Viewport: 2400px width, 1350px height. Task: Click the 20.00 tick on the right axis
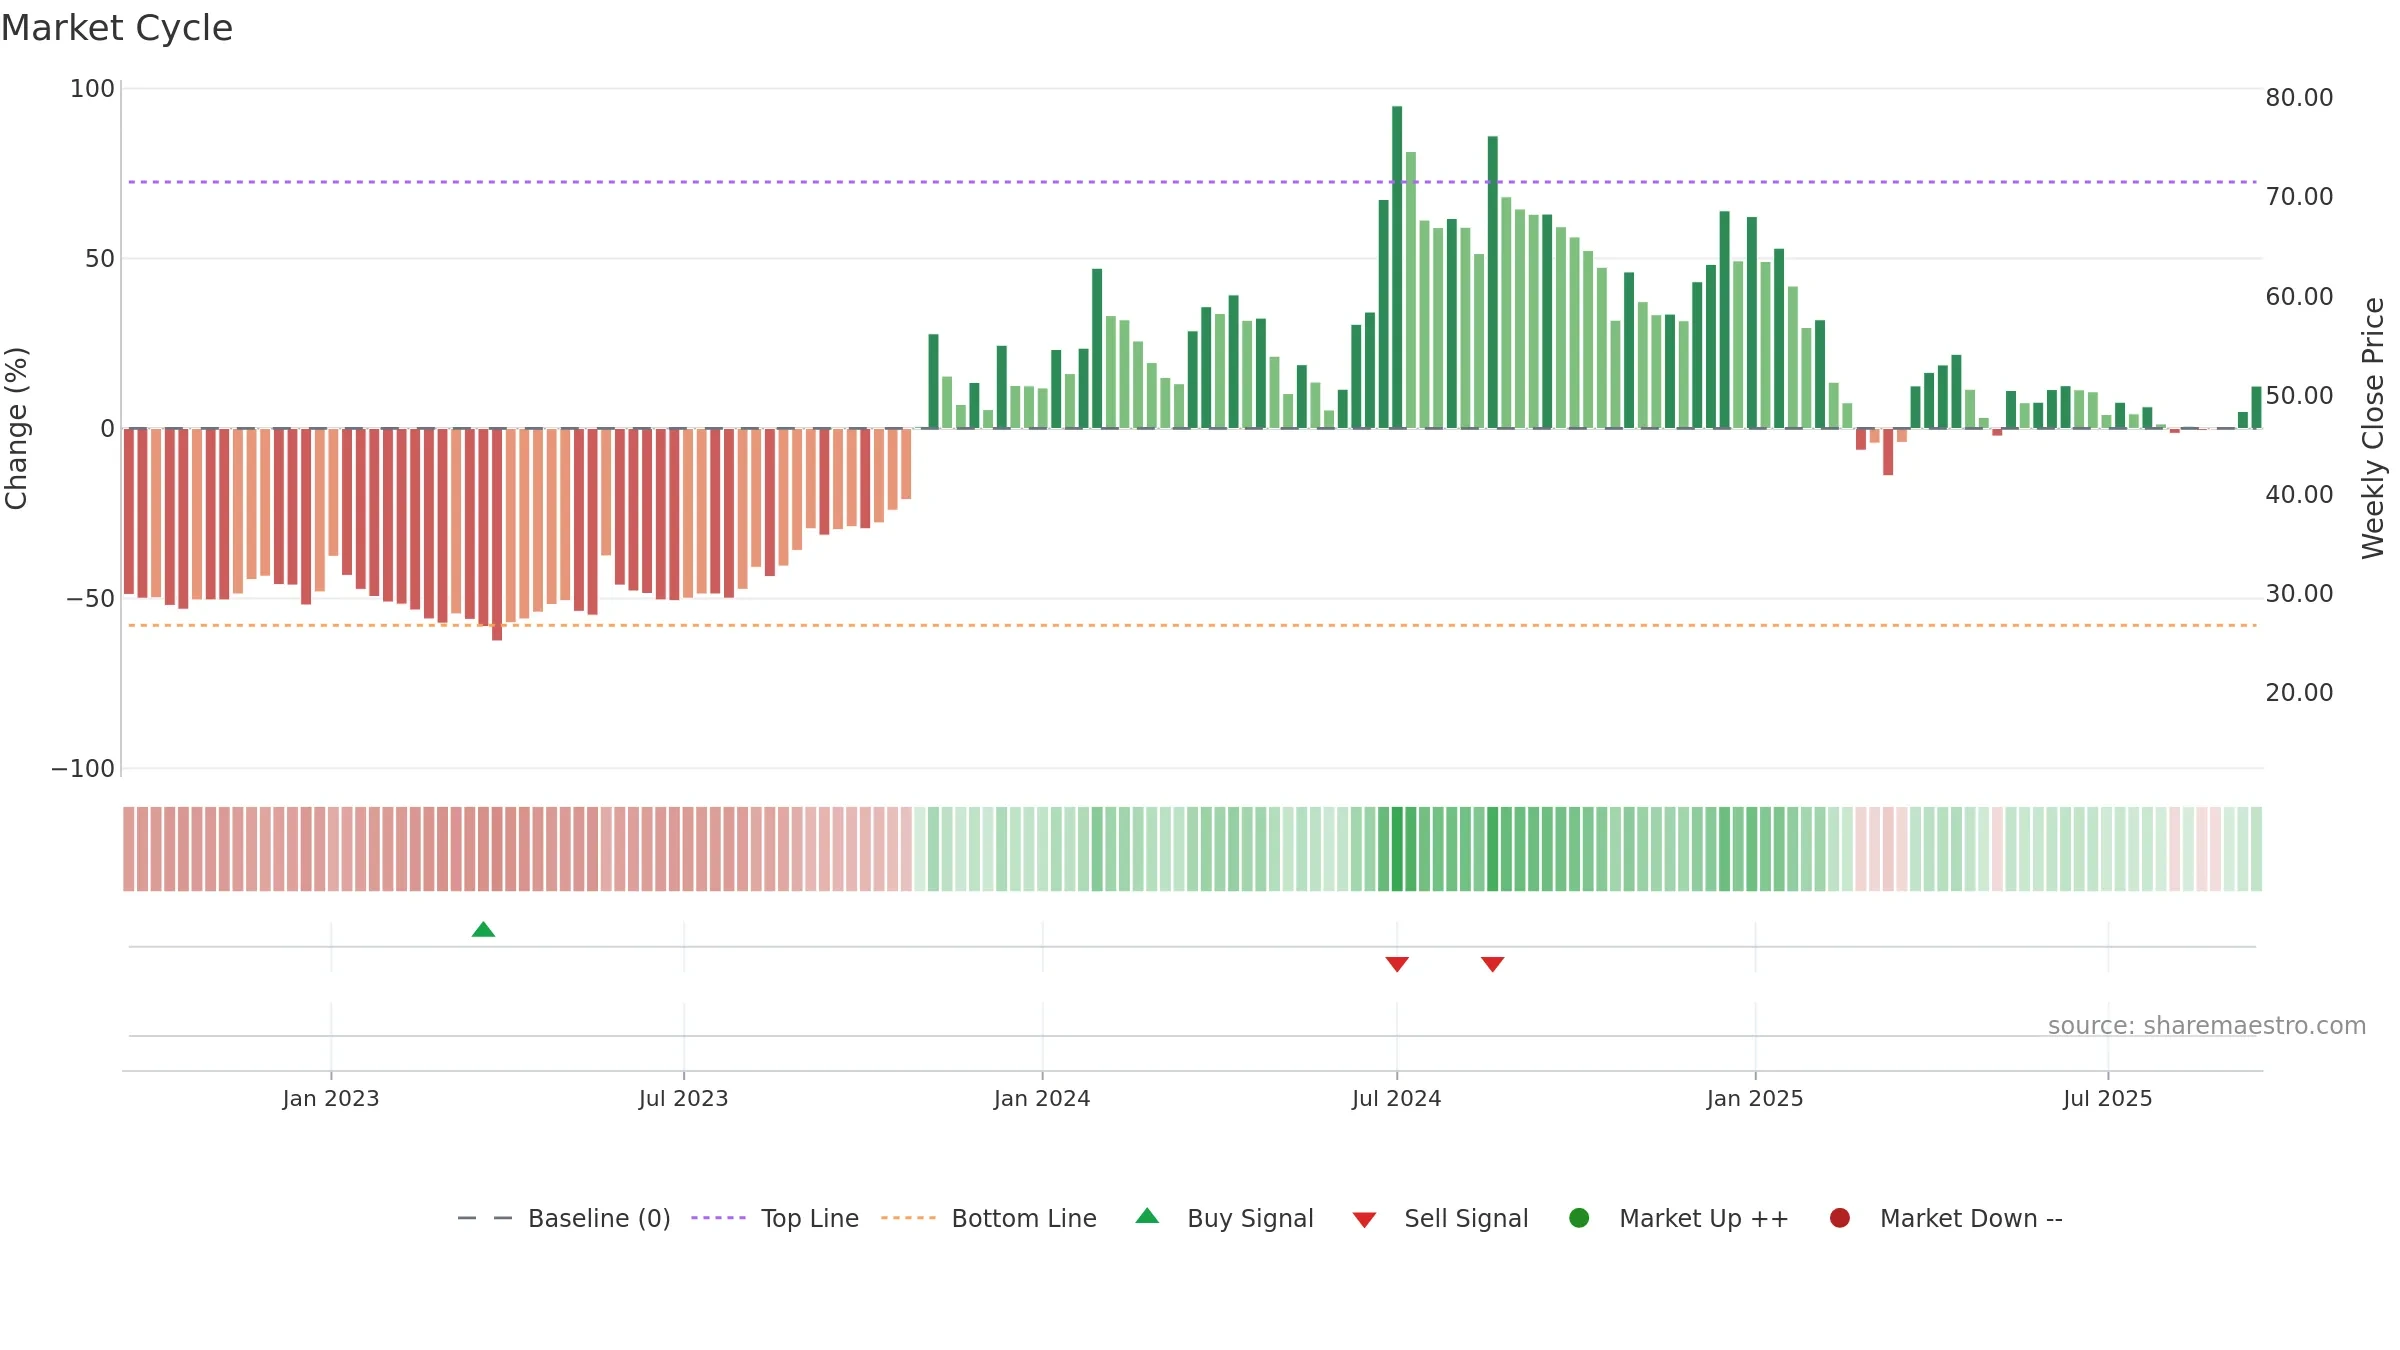[x=2299, y=693]
